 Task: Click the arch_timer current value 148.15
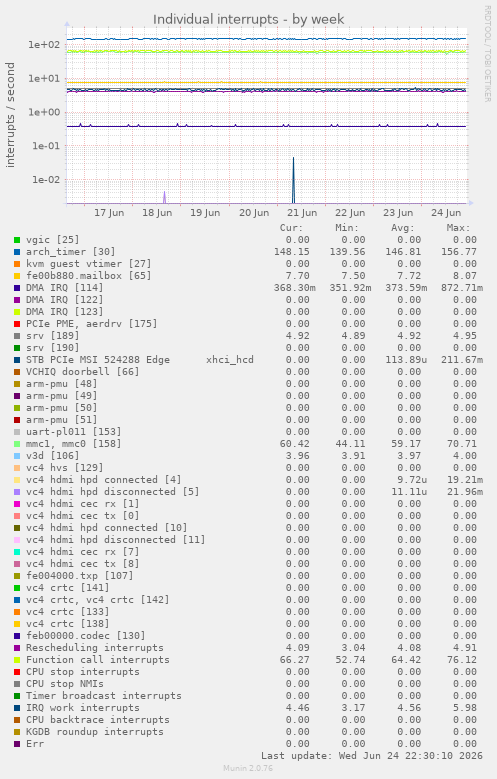pyautogui.click(x=292, y=252)
